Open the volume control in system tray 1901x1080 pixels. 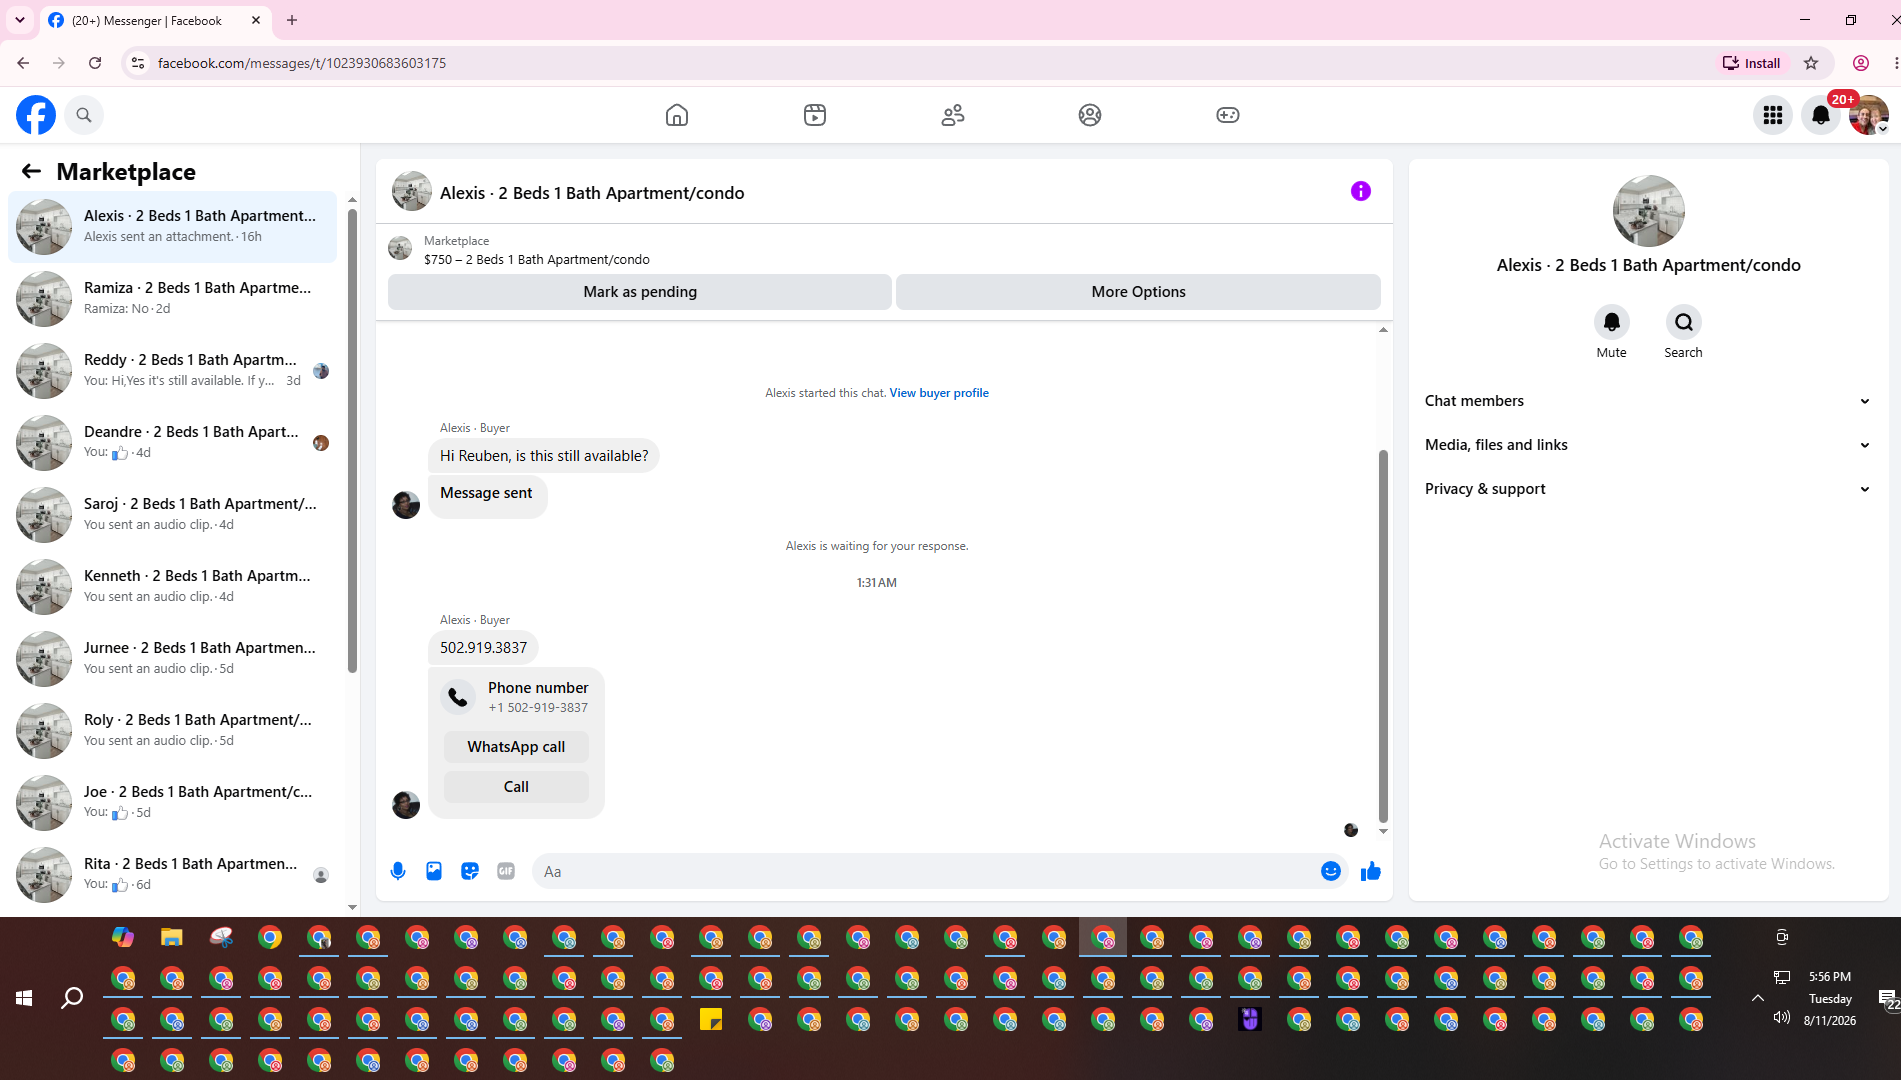pos(1781,1018)
